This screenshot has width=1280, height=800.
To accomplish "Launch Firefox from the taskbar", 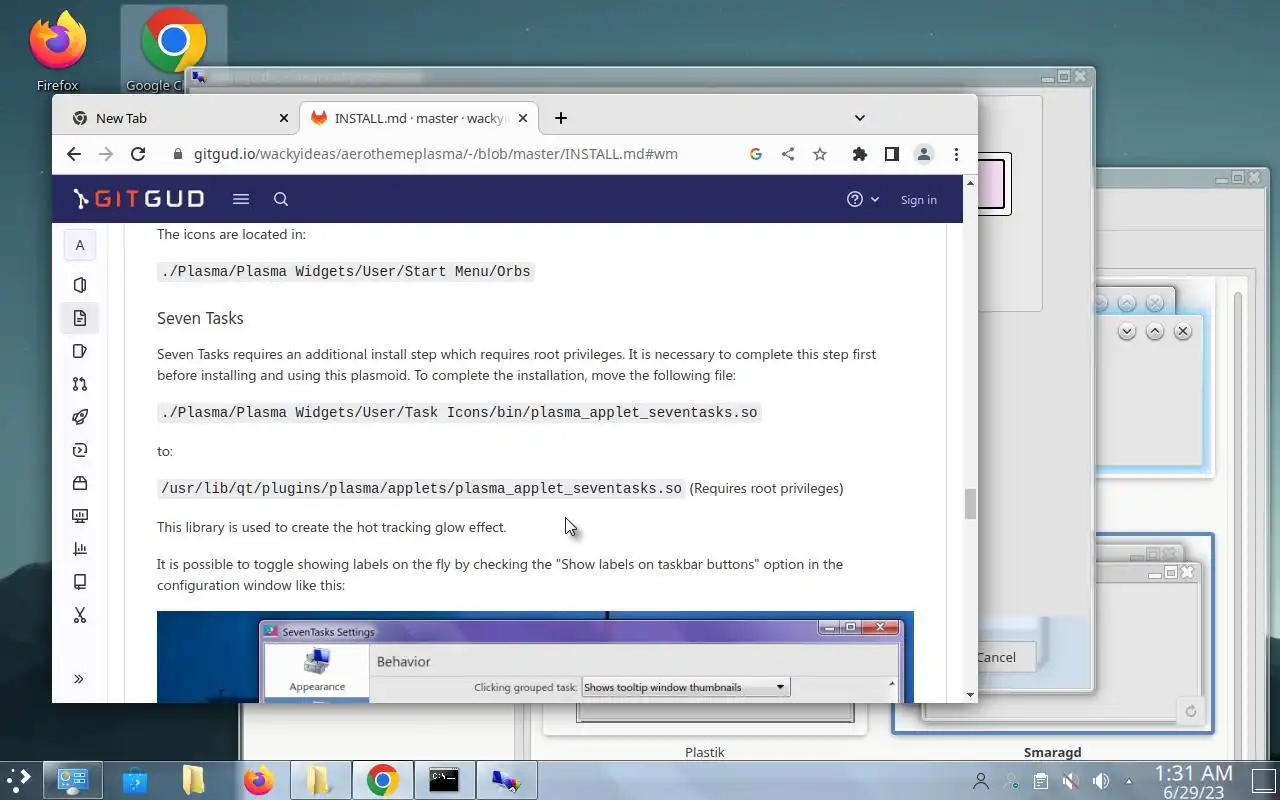I will point(258,780).
